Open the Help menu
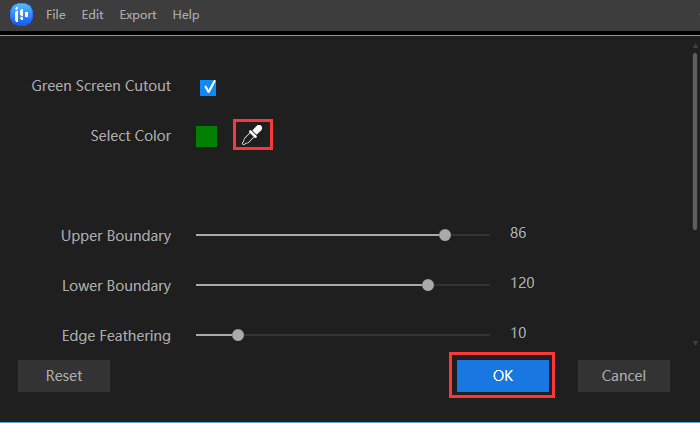Viewport: 700px width, 423px height. click(x=186, y=15)
